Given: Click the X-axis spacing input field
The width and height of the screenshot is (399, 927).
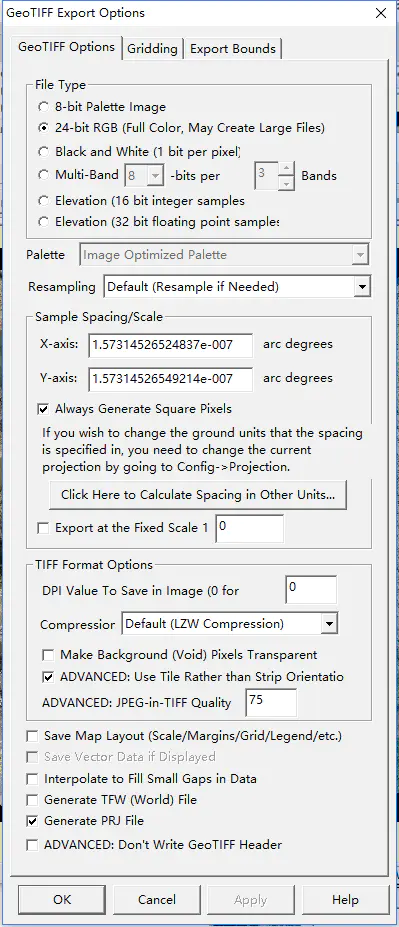Looking at the screenshot, I should 171,345.
